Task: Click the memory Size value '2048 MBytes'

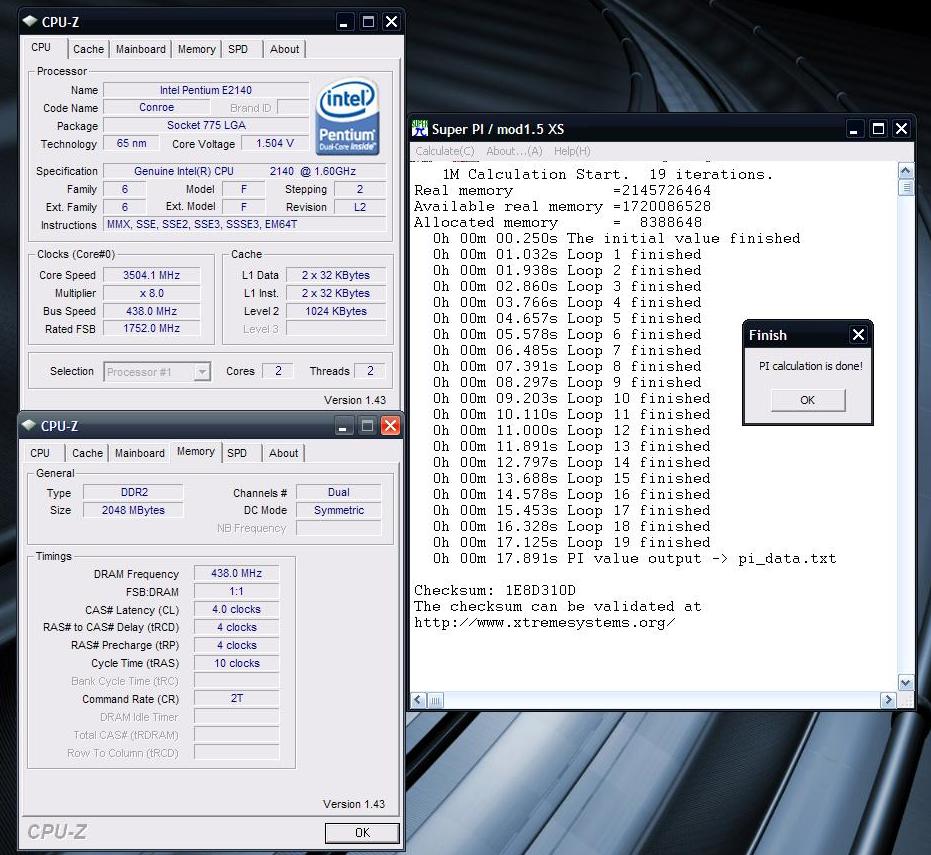Action: tap(134, 510)
